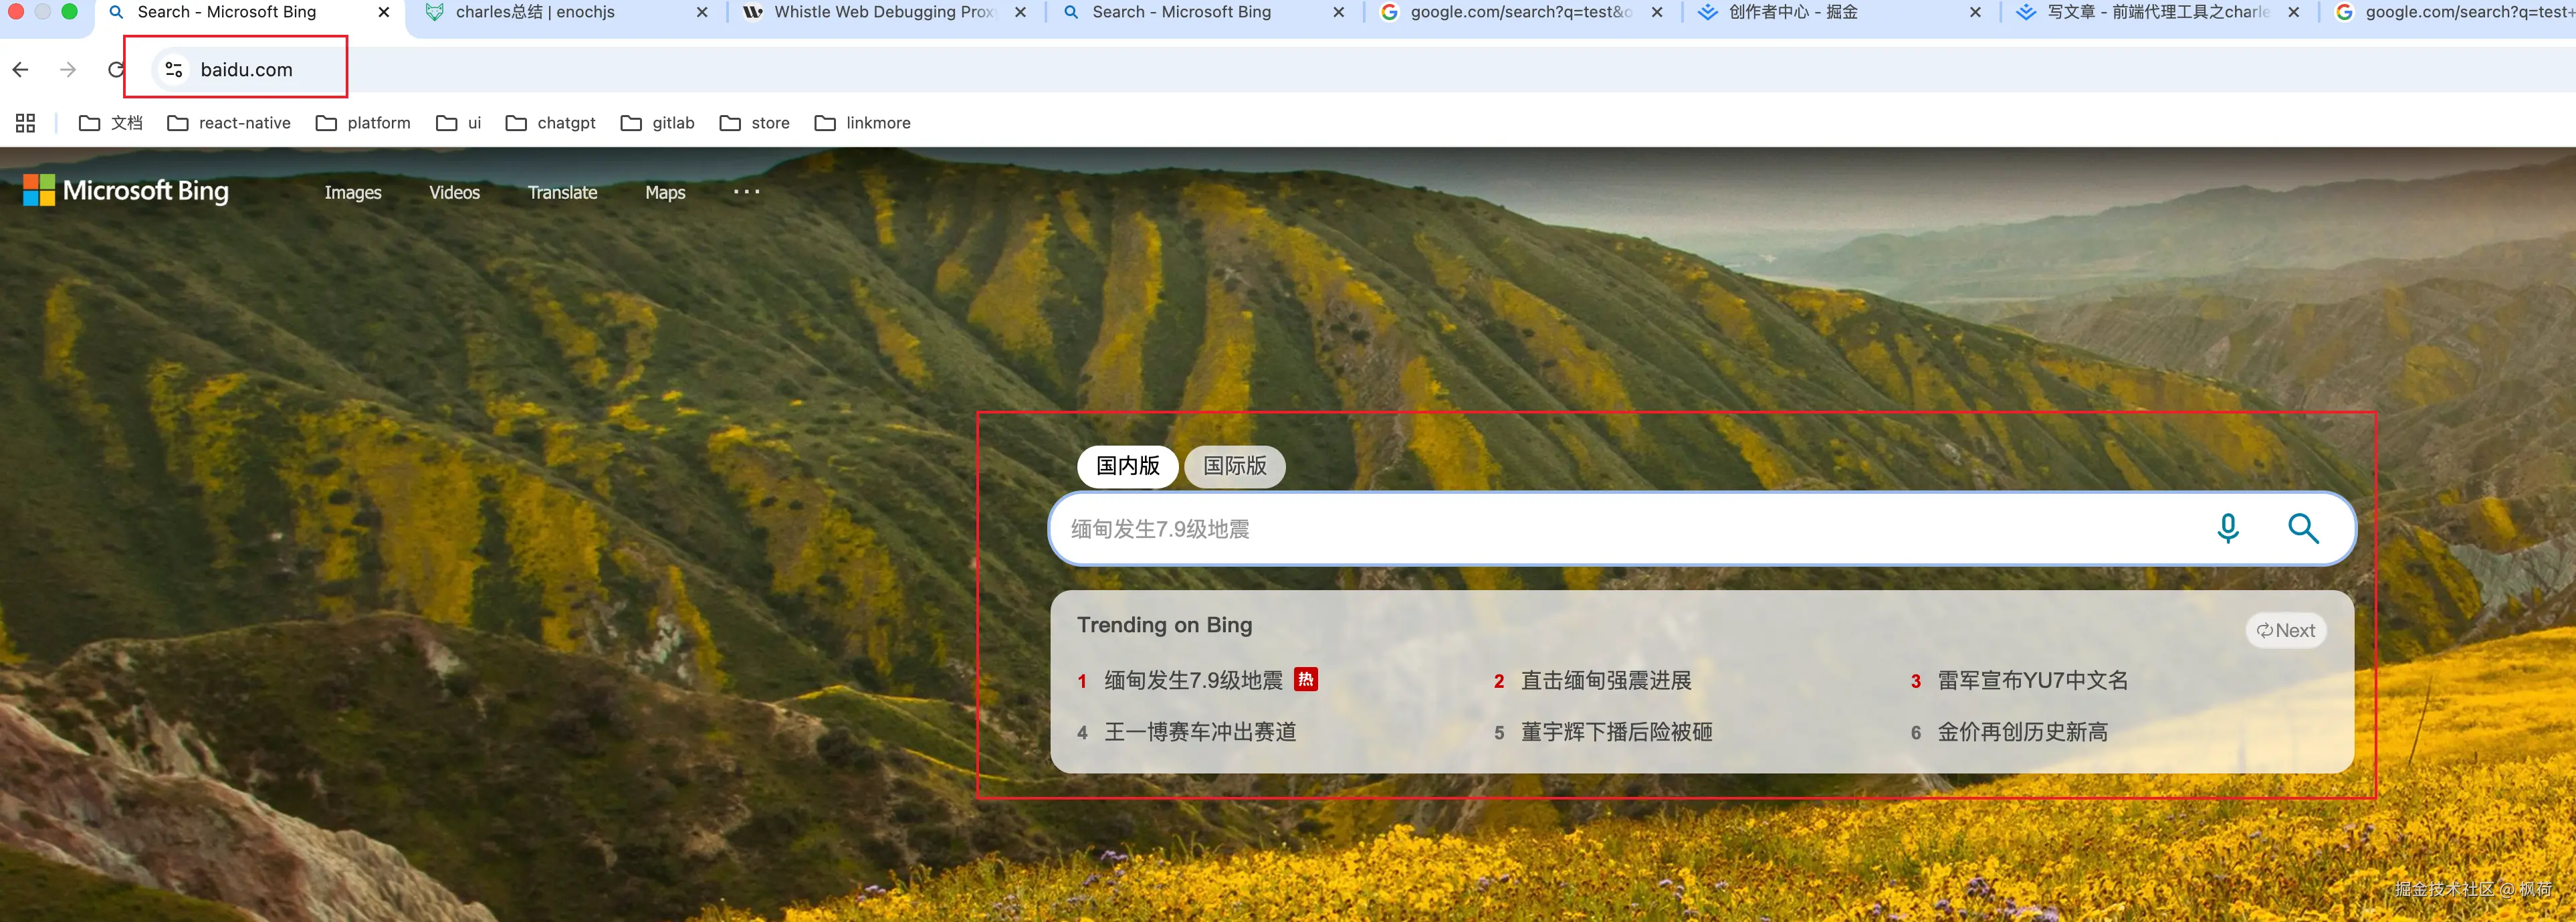Image resolution: width=2576 pixels, height=922 pixels.
Task: Switch to the charles总结 | enochjs tab
Action: point(535,13)
